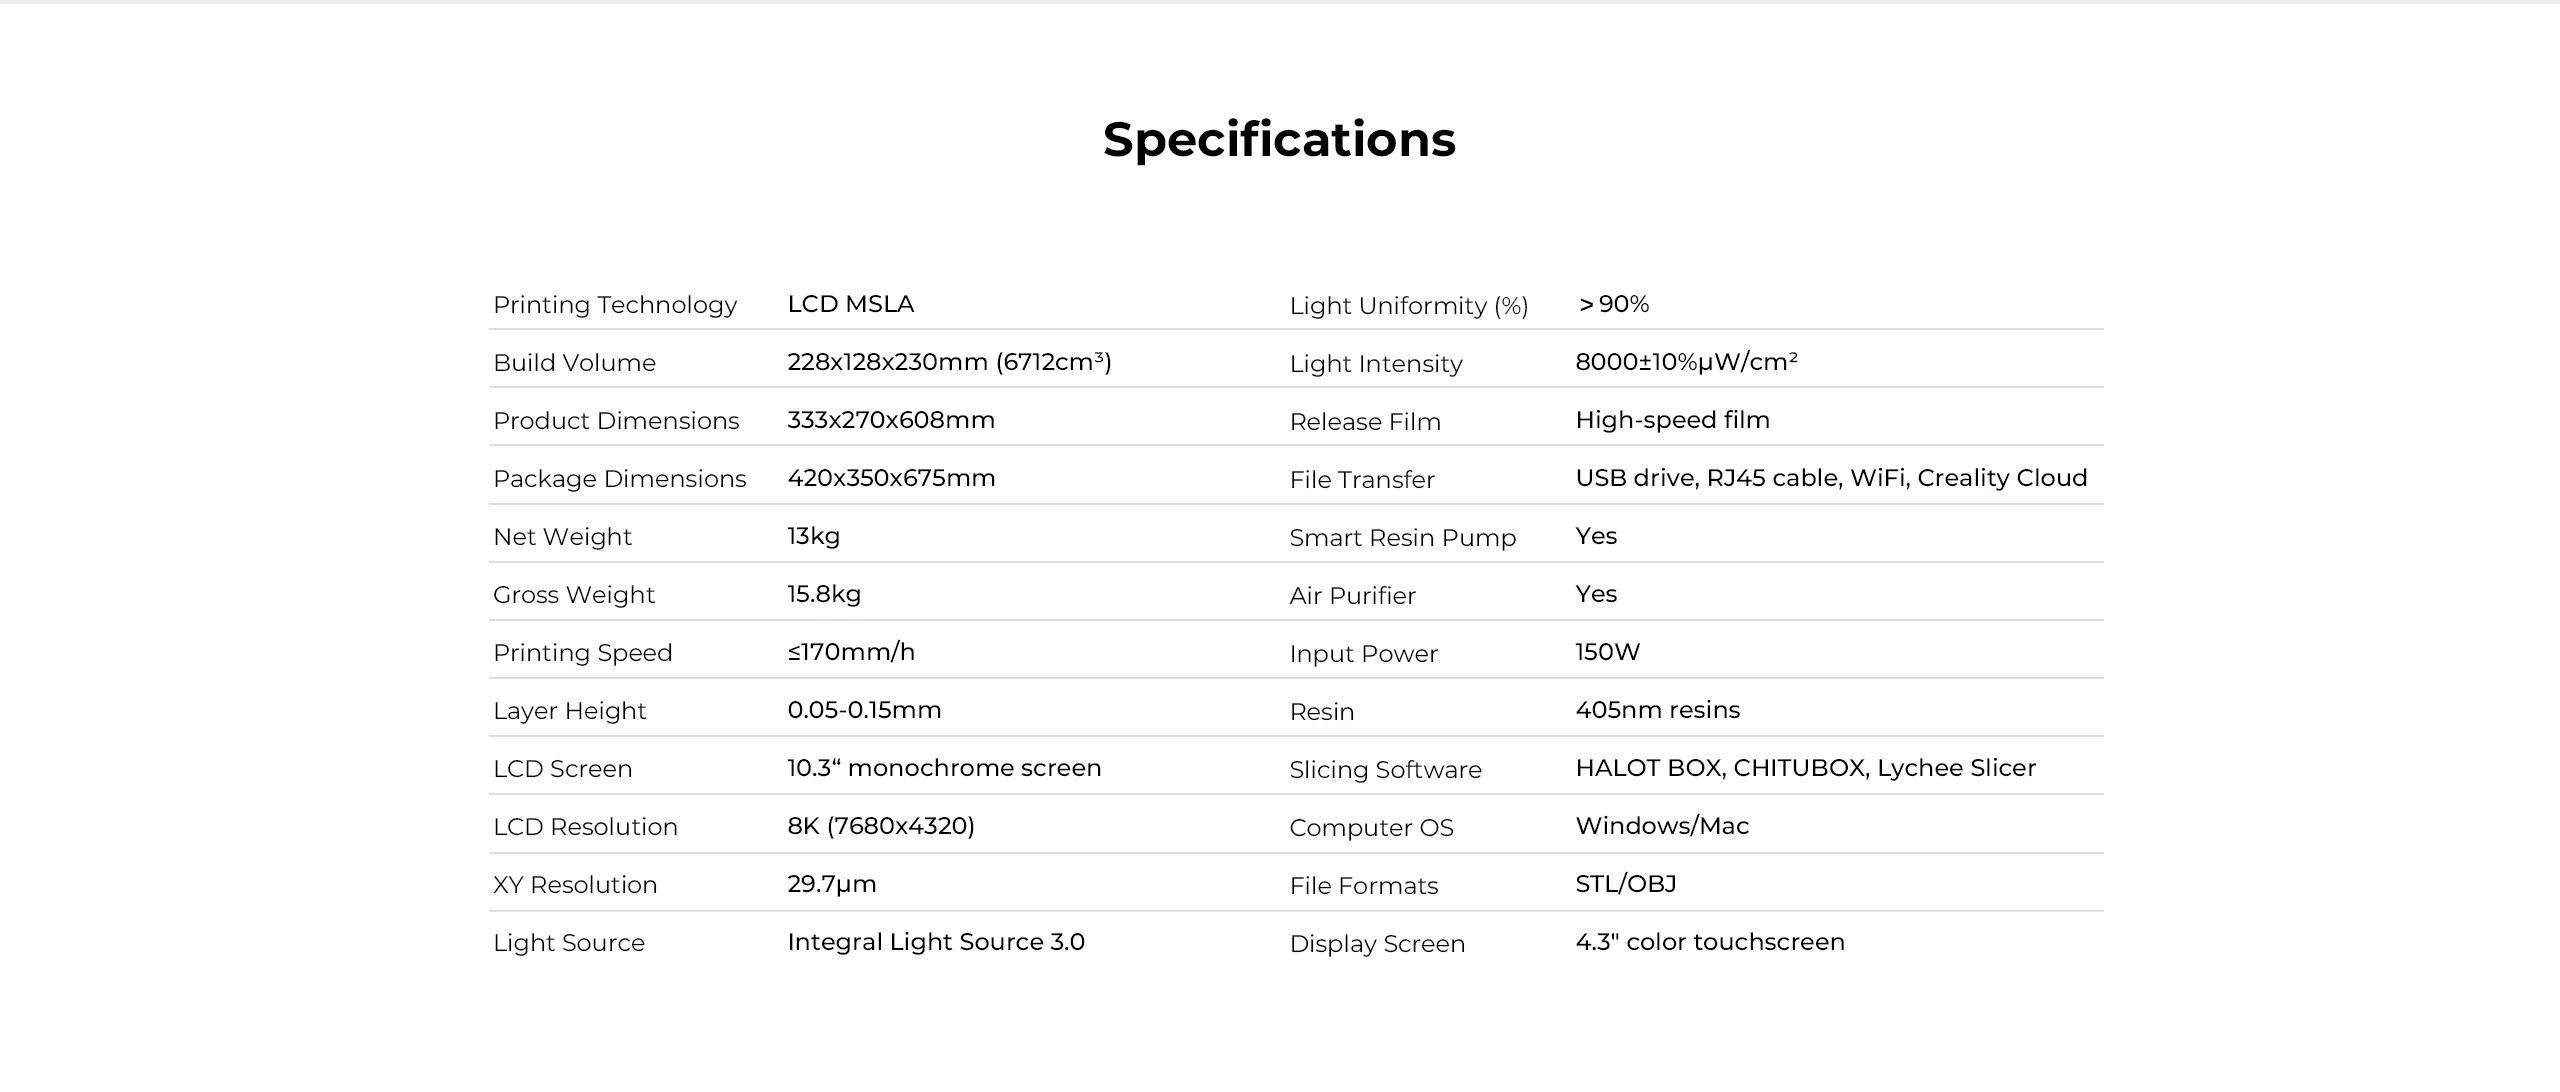Select the 8000±10%μW/cm² light intensity value
The width and height of the screenshot is (2560, 1092).
[x=1686, y=362]
